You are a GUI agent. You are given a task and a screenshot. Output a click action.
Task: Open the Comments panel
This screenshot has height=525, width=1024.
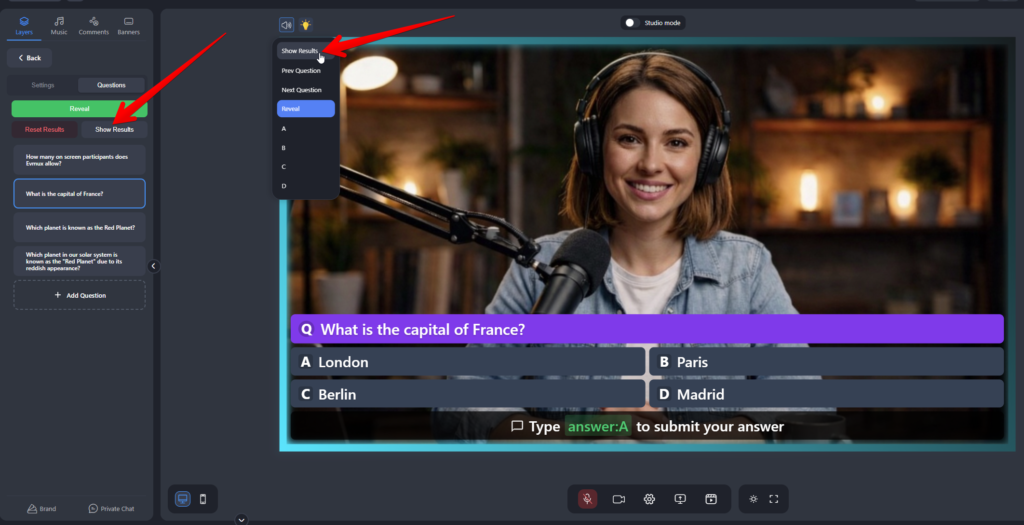coord(93,25)
